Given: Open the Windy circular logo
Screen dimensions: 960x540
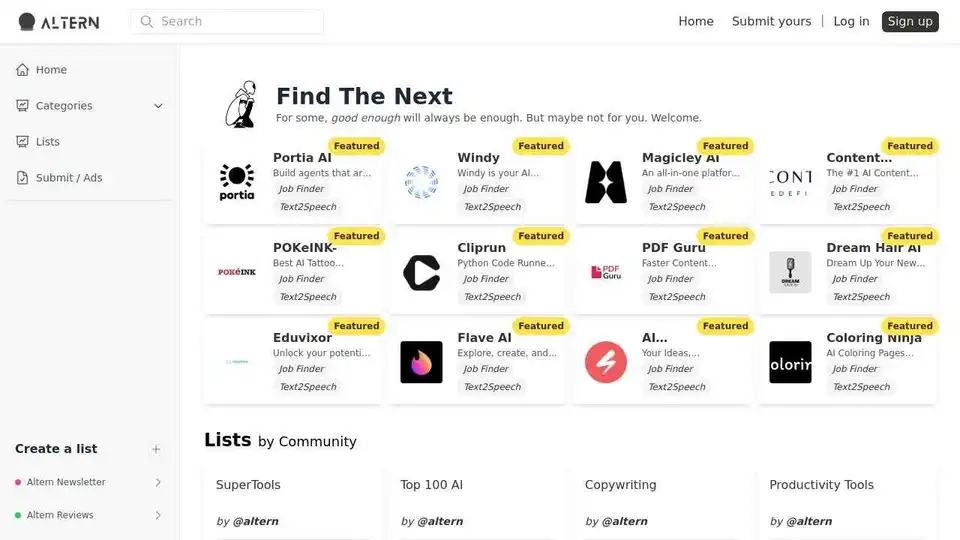Looking at the screenshot, I should 421,182.
